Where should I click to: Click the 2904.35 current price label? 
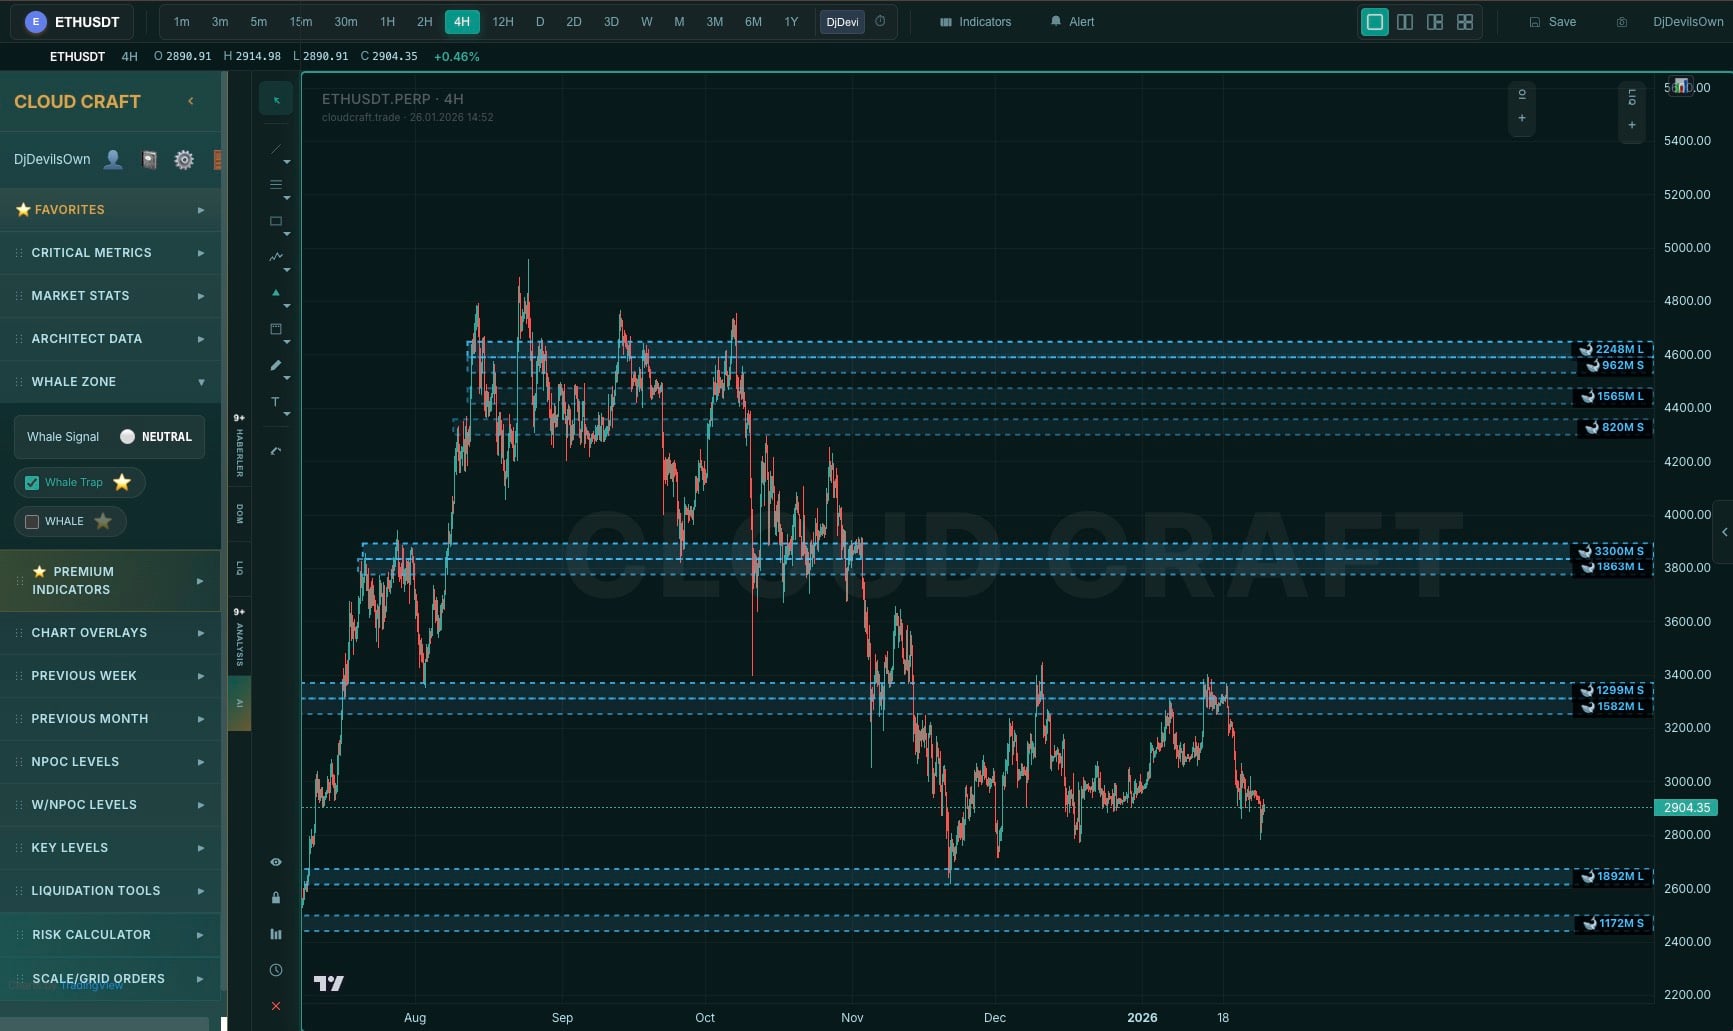pos(1686,807)
